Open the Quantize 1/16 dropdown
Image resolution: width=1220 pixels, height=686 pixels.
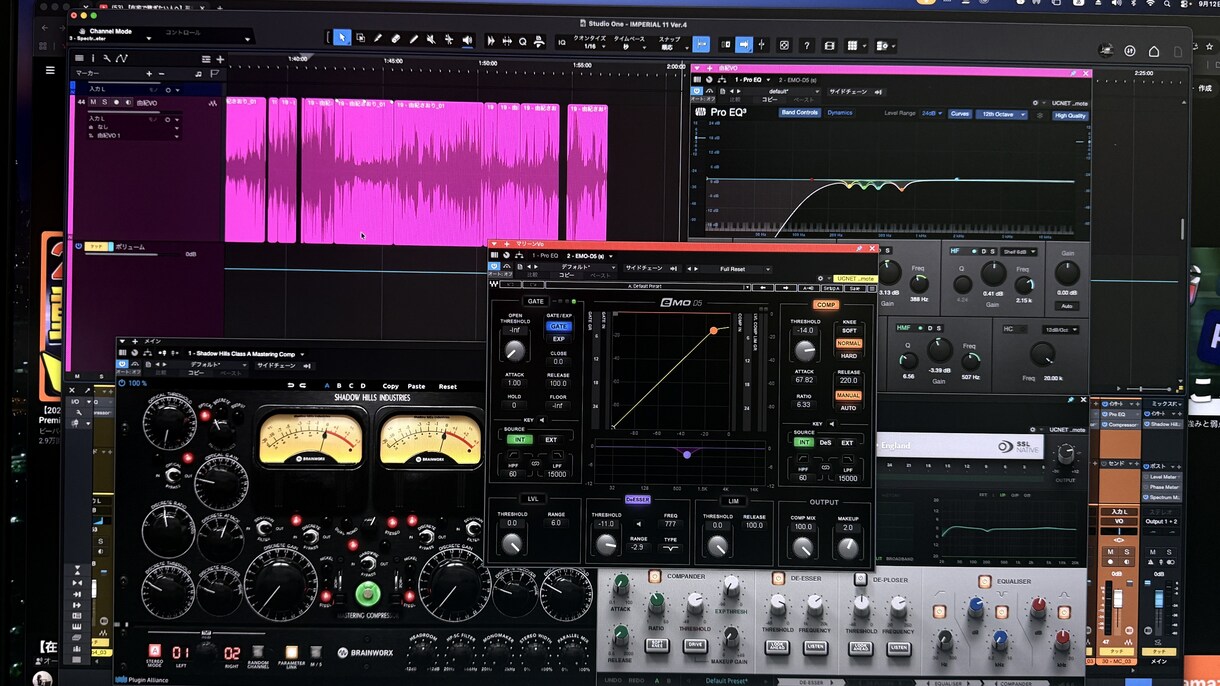pos(589,47)
